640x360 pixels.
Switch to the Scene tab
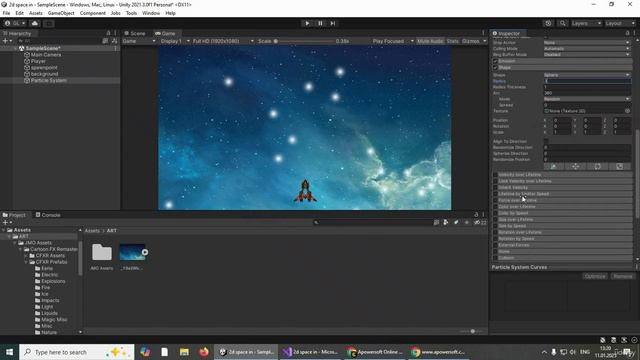pyautogui.click(x=135, y=33)
